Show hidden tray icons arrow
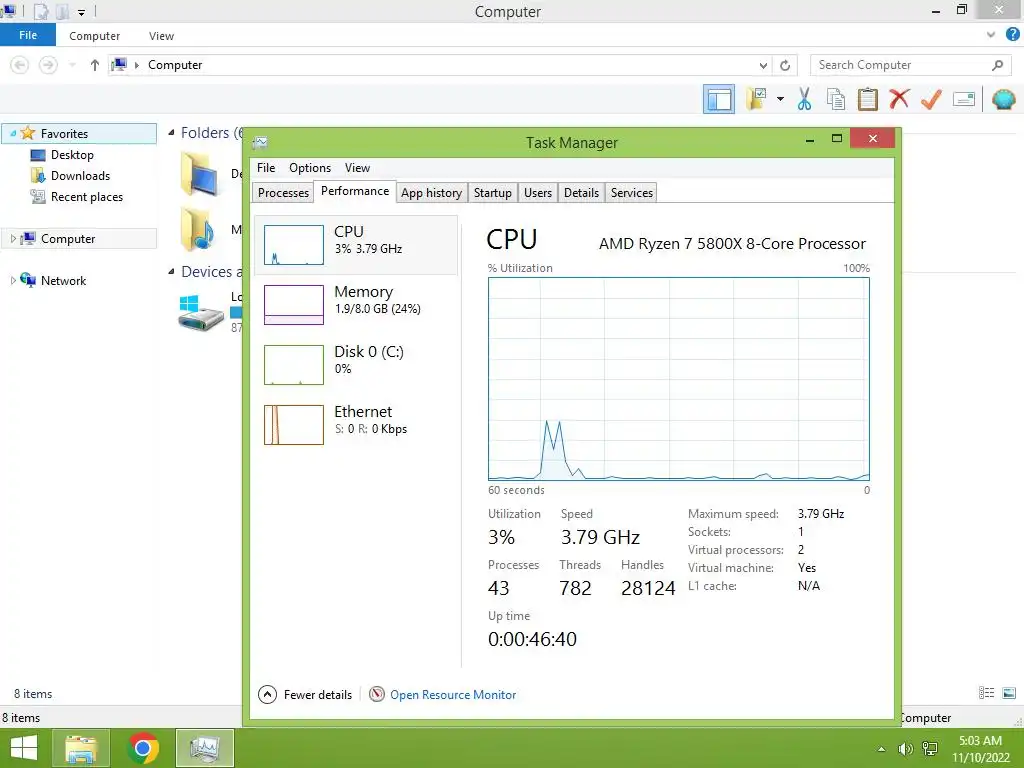 click(882, 749)
